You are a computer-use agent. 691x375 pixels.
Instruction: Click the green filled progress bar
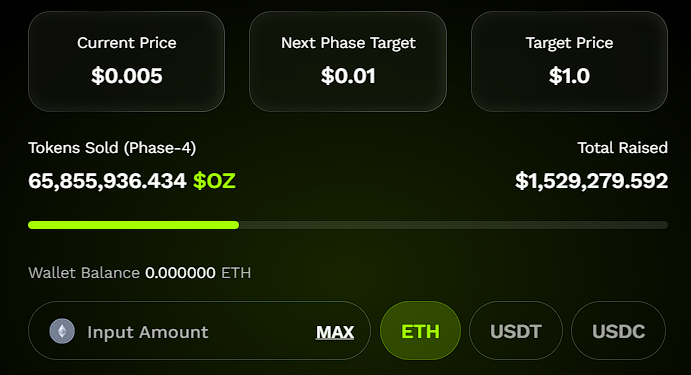[x=134, y=225]
